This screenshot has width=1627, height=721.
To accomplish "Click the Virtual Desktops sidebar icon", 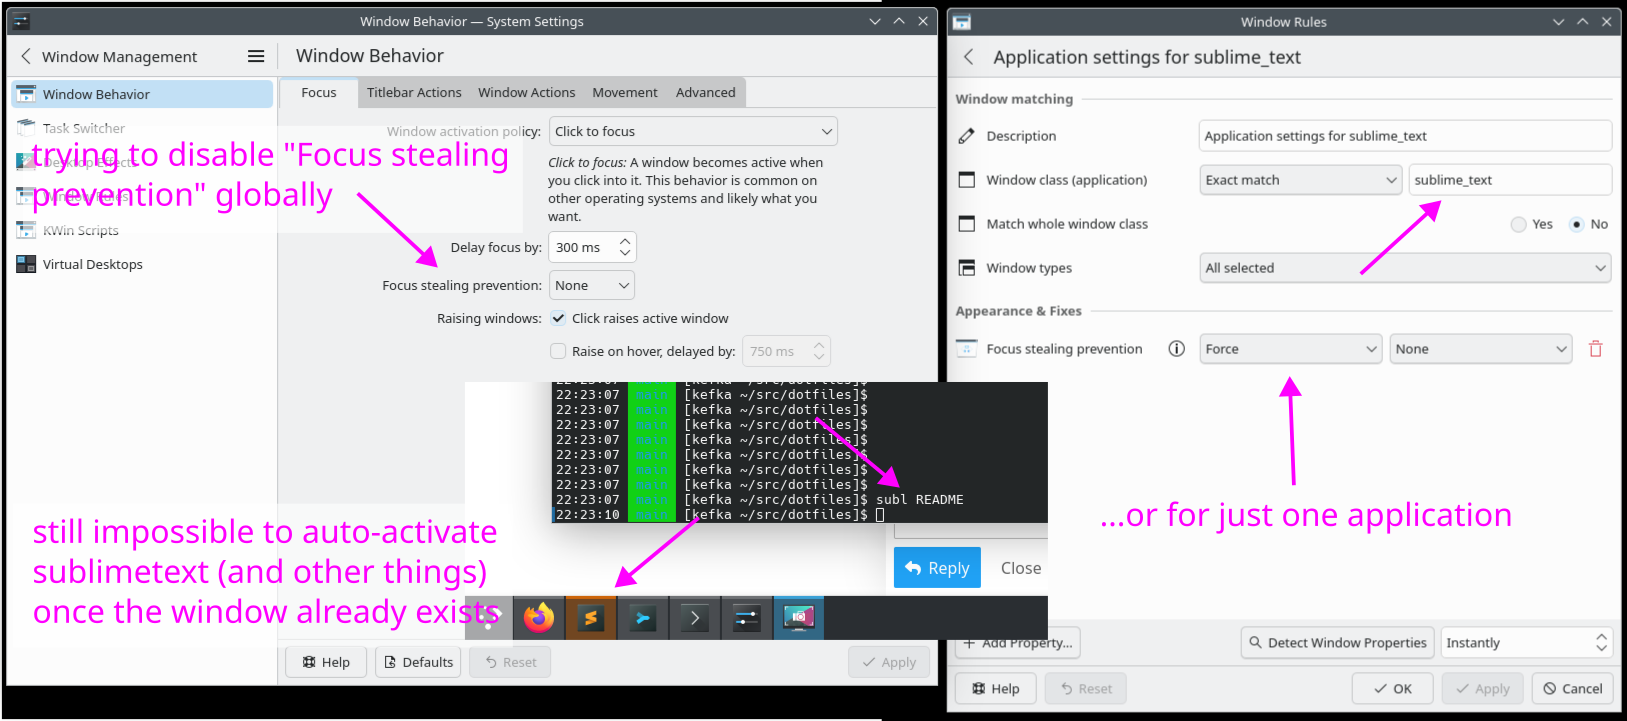I will tap(26, 264).
